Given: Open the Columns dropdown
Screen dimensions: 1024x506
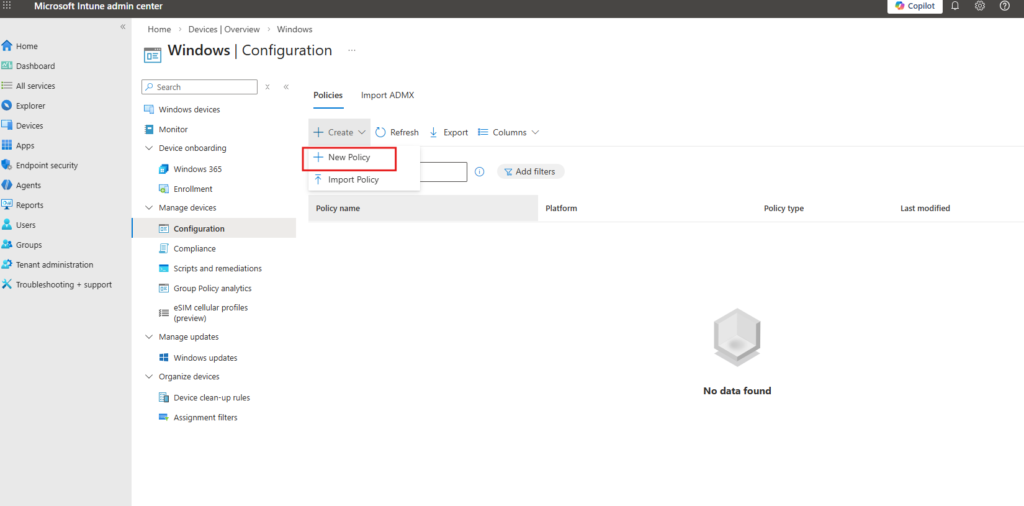Looking at the screenshot, I should point(508,132).
